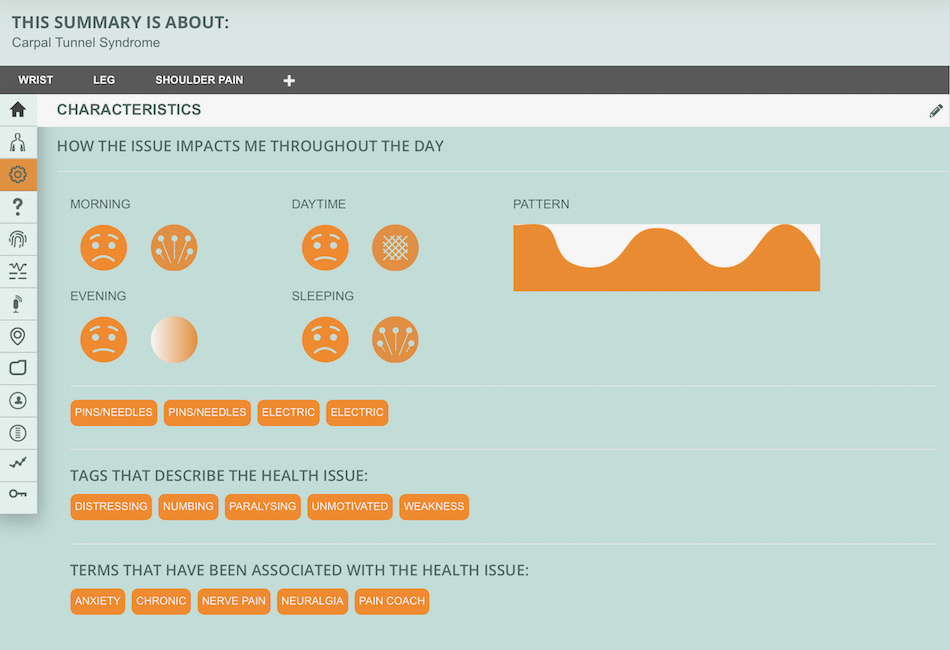Click the home icon in sidebar
Image resolution: width=950 pixels, height=650 pixels.
click(x=18, y=110)
